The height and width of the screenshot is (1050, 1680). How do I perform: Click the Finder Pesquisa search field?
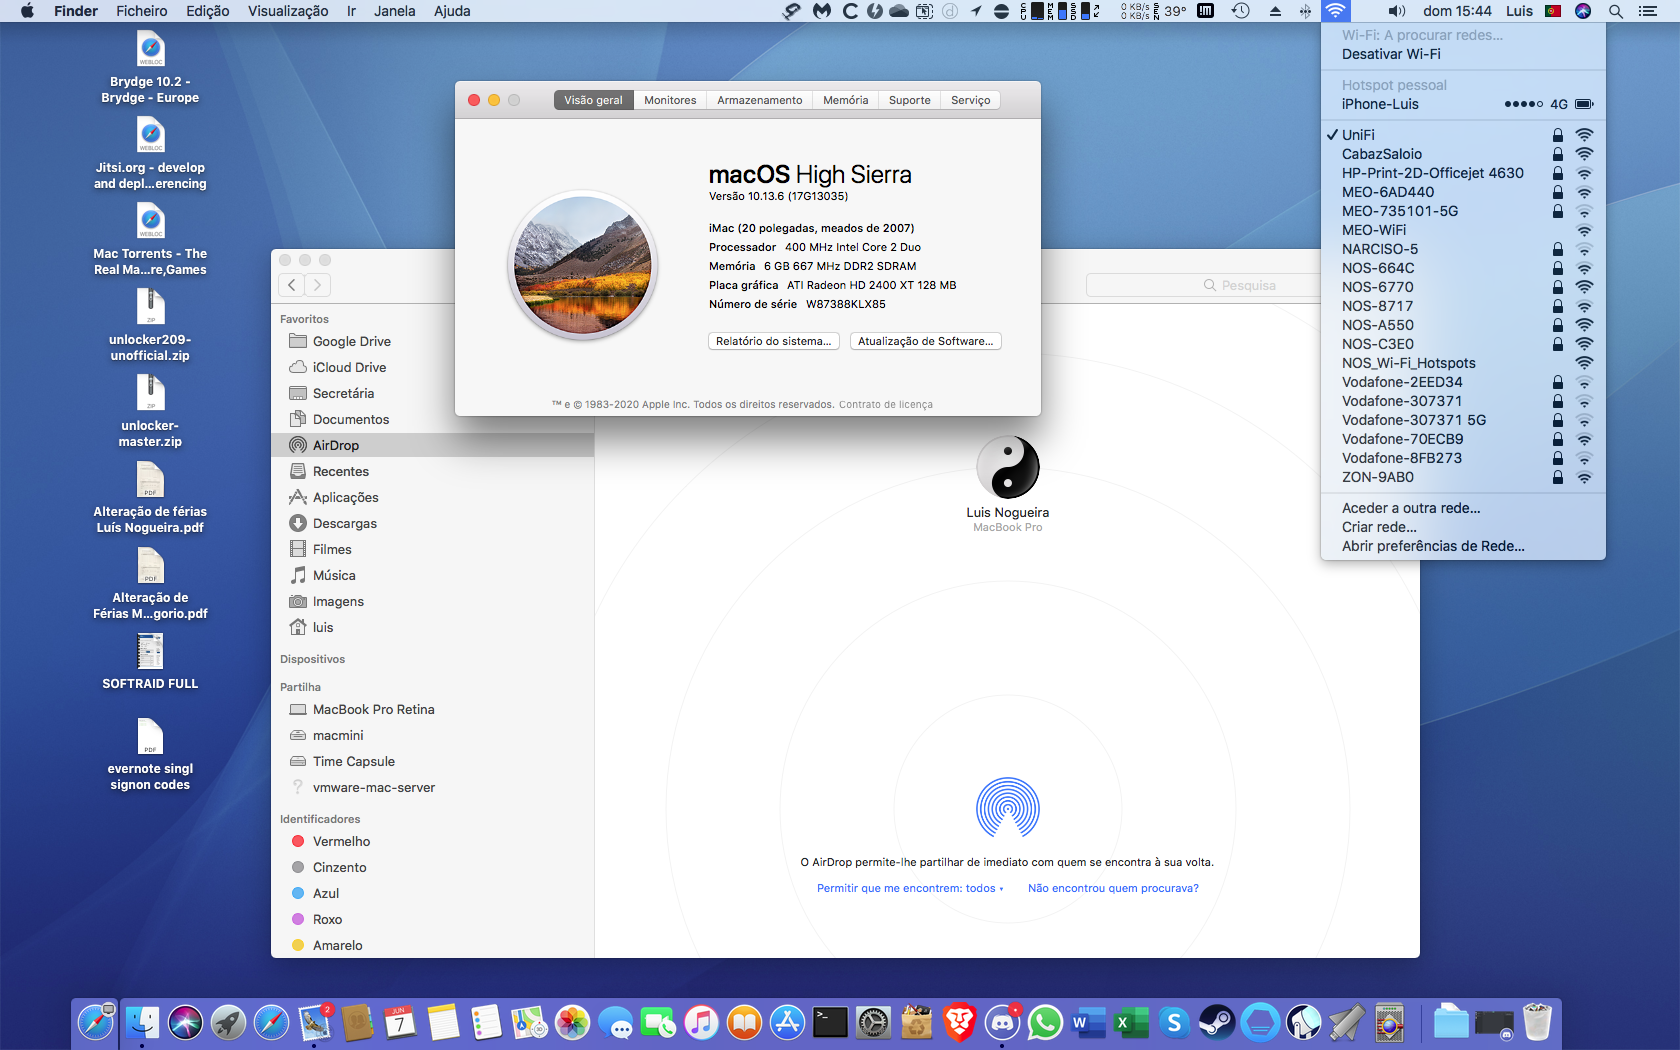click(x=1240, y=285)
